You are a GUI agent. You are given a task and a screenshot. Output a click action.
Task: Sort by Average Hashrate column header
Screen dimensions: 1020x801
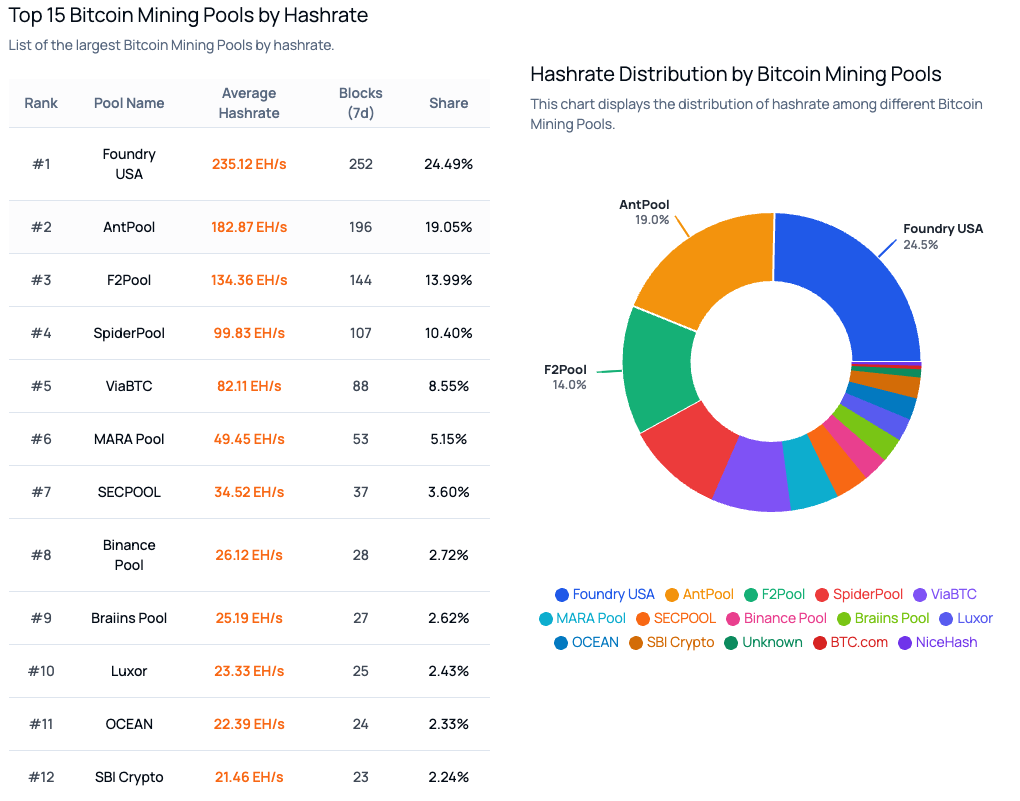[249, 103]
